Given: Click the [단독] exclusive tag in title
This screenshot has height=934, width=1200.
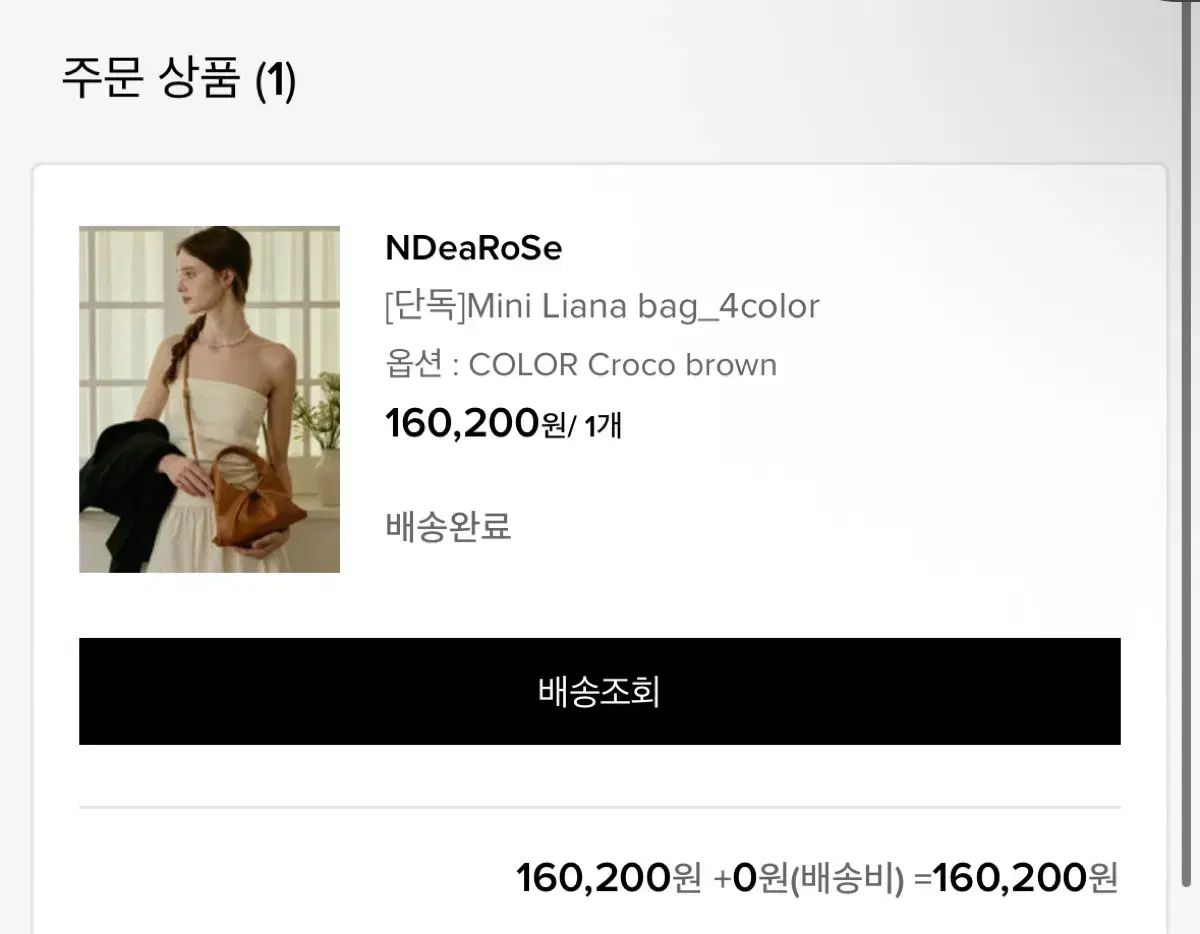Looking at the screenshot, I should [426, 306].
